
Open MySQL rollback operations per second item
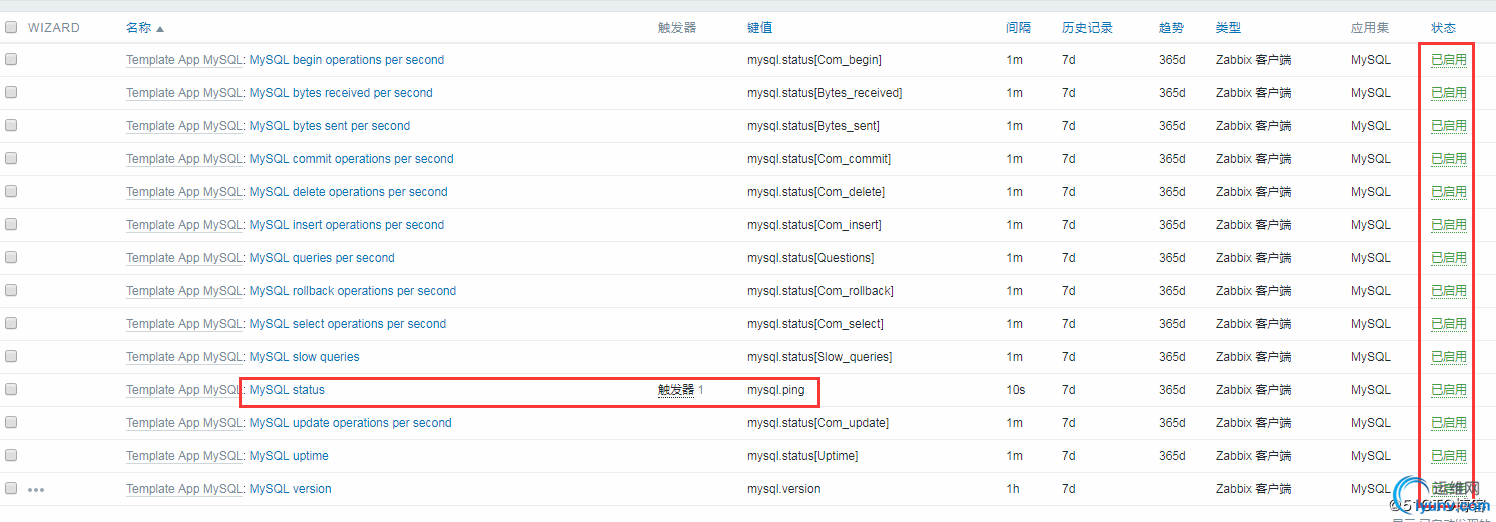(x=352, y=291)
